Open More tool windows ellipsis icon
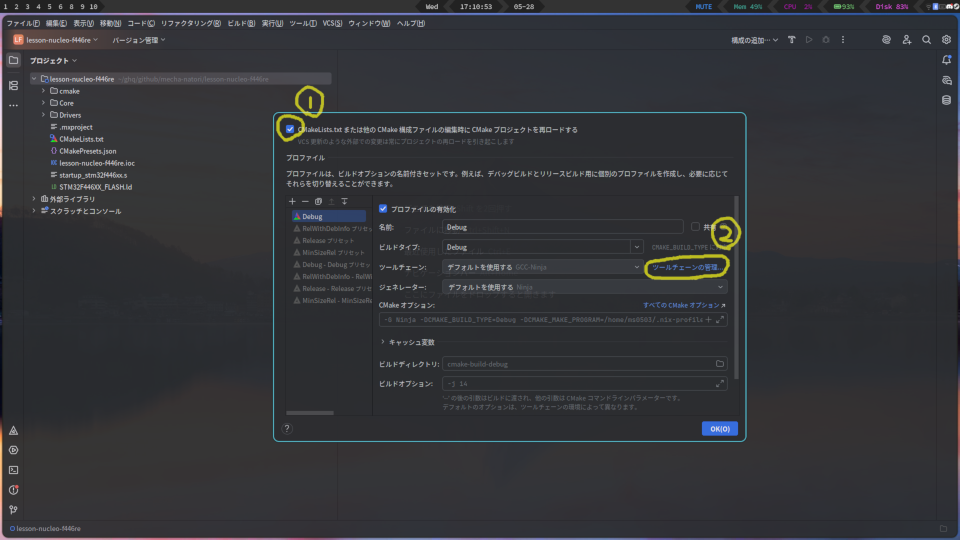This screenshot has width=960, height=540. tap(13, 105)
